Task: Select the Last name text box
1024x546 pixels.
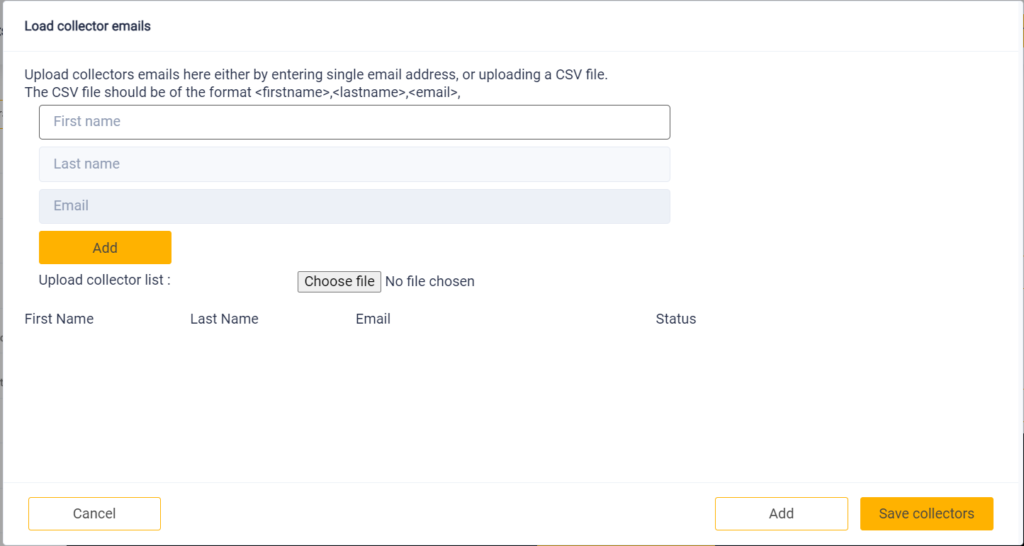Action: [355, 164]
